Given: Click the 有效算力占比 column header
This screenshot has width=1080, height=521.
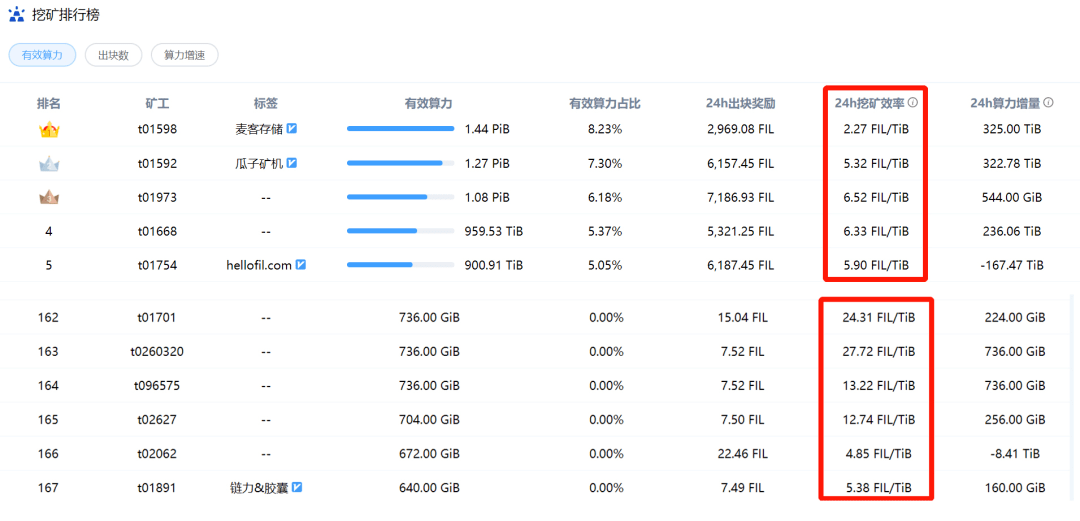Looking at the screenshot, I should point(604,103).
